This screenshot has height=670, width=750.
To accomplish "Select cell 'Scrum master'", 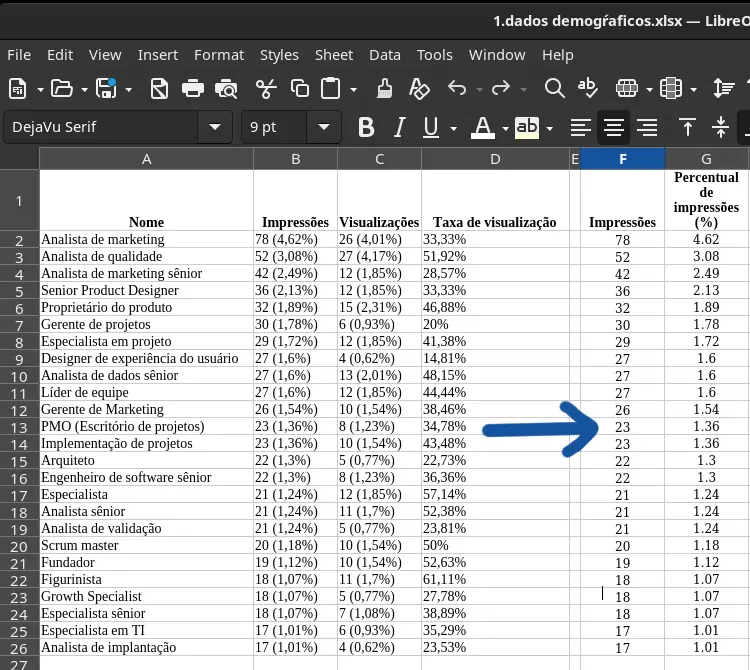I will click(146, 545).
